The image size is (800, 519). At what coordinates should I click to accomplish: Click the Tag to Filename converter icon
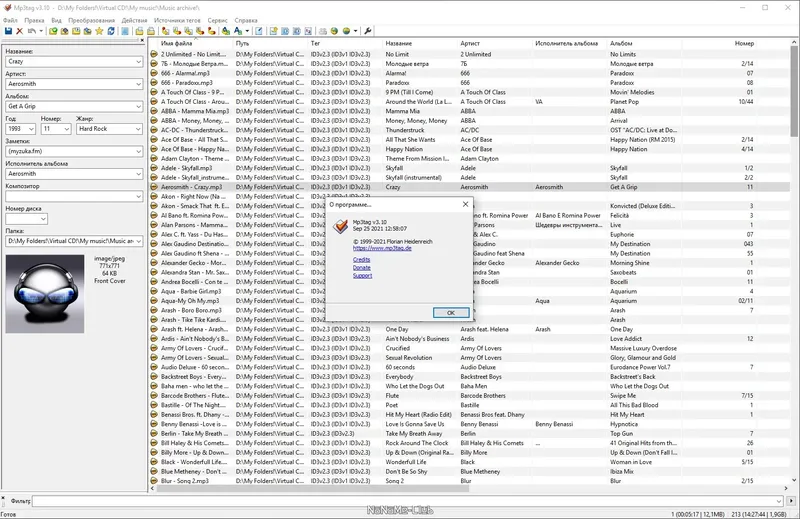(165, 31)
